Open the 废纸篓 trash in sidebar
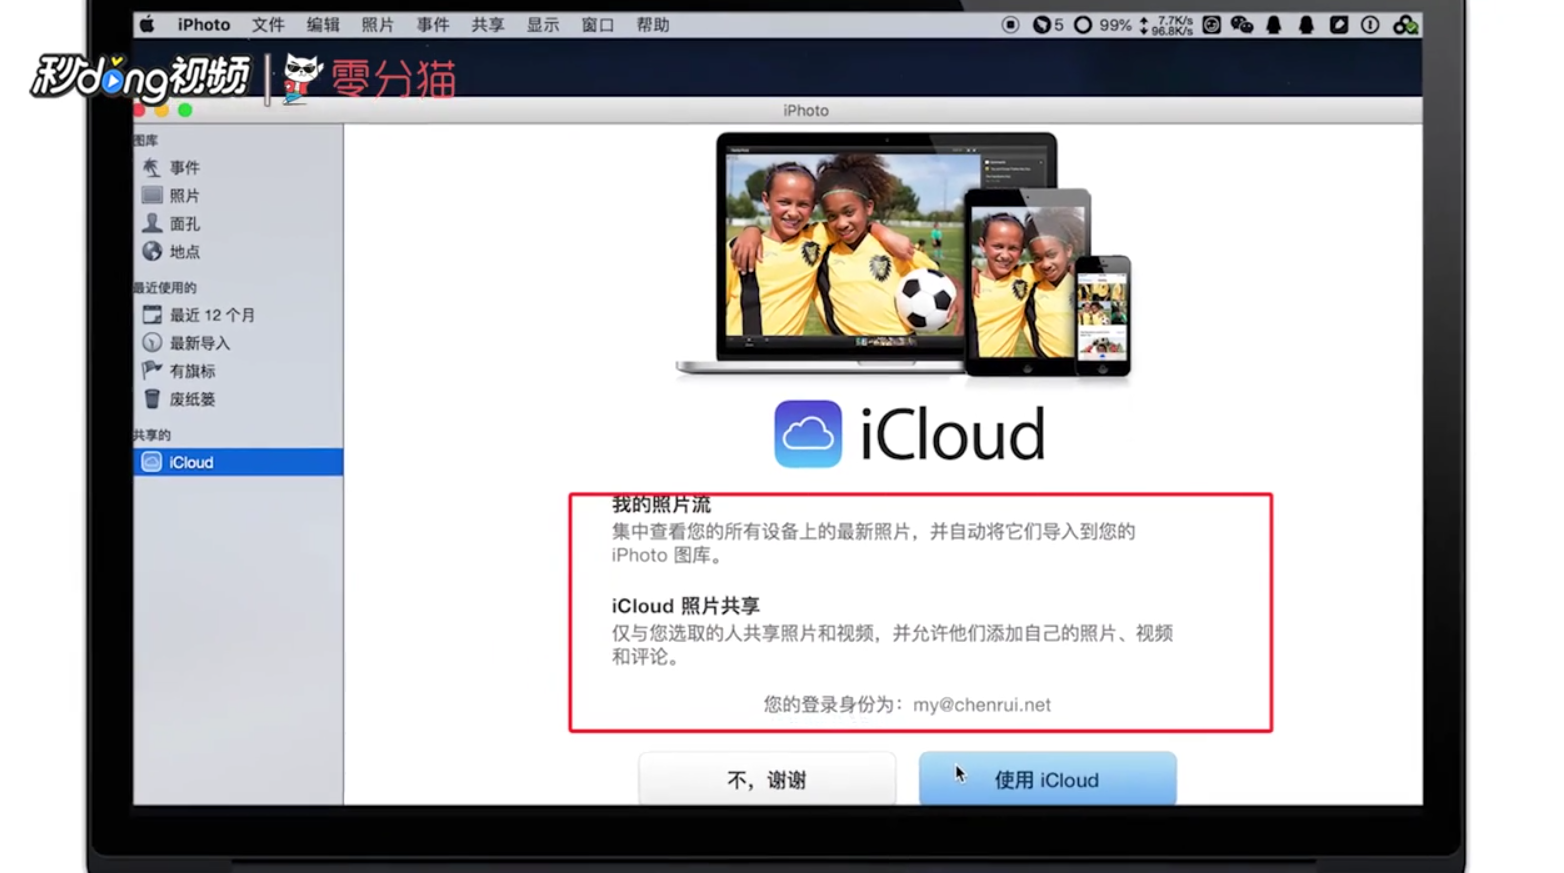Screen dimensions: 1564x873 click(192, 398)
